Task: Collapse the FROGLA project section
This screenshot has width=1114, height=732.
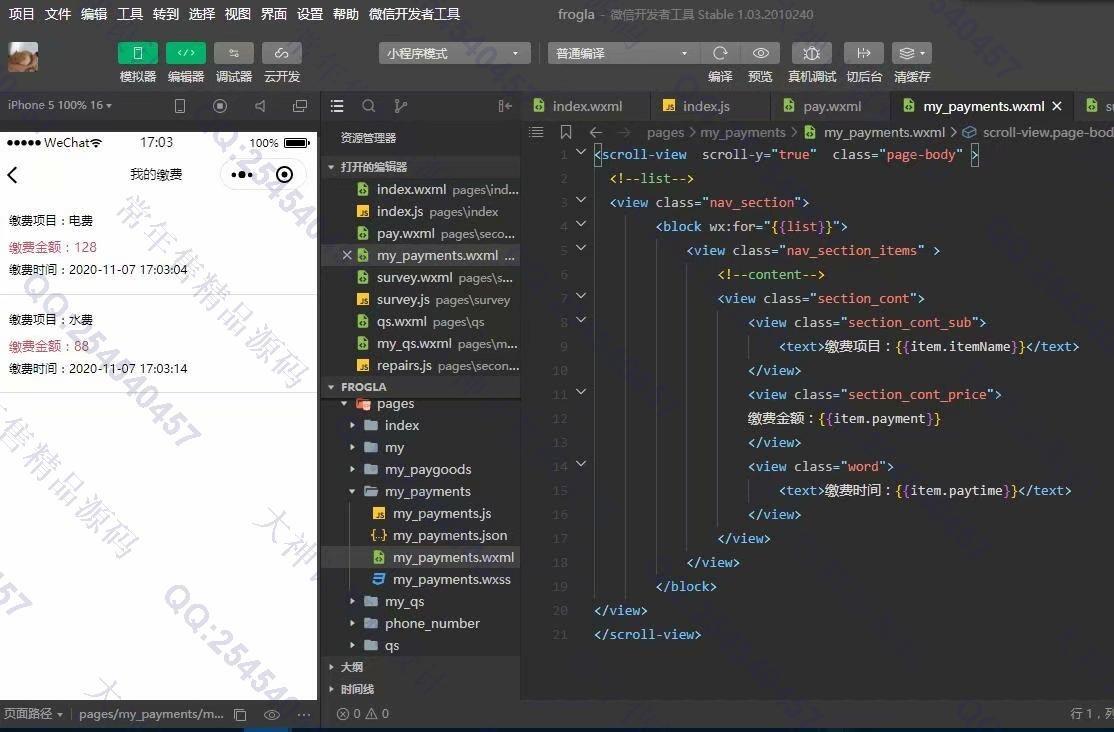Action: tap(331, 387)
